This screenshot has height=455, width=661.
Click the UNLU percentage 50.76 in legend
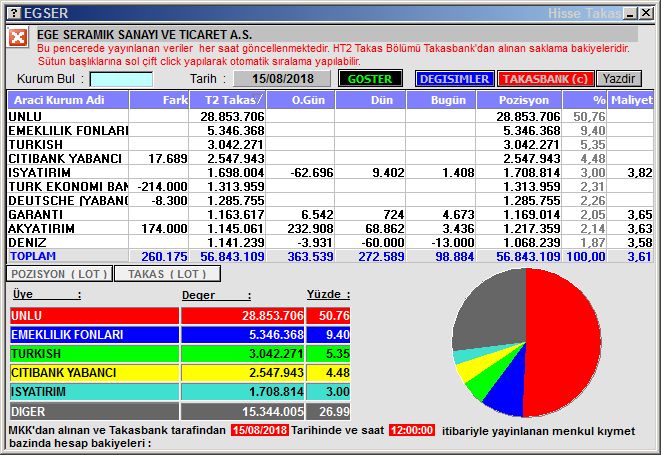coord(334,315)
